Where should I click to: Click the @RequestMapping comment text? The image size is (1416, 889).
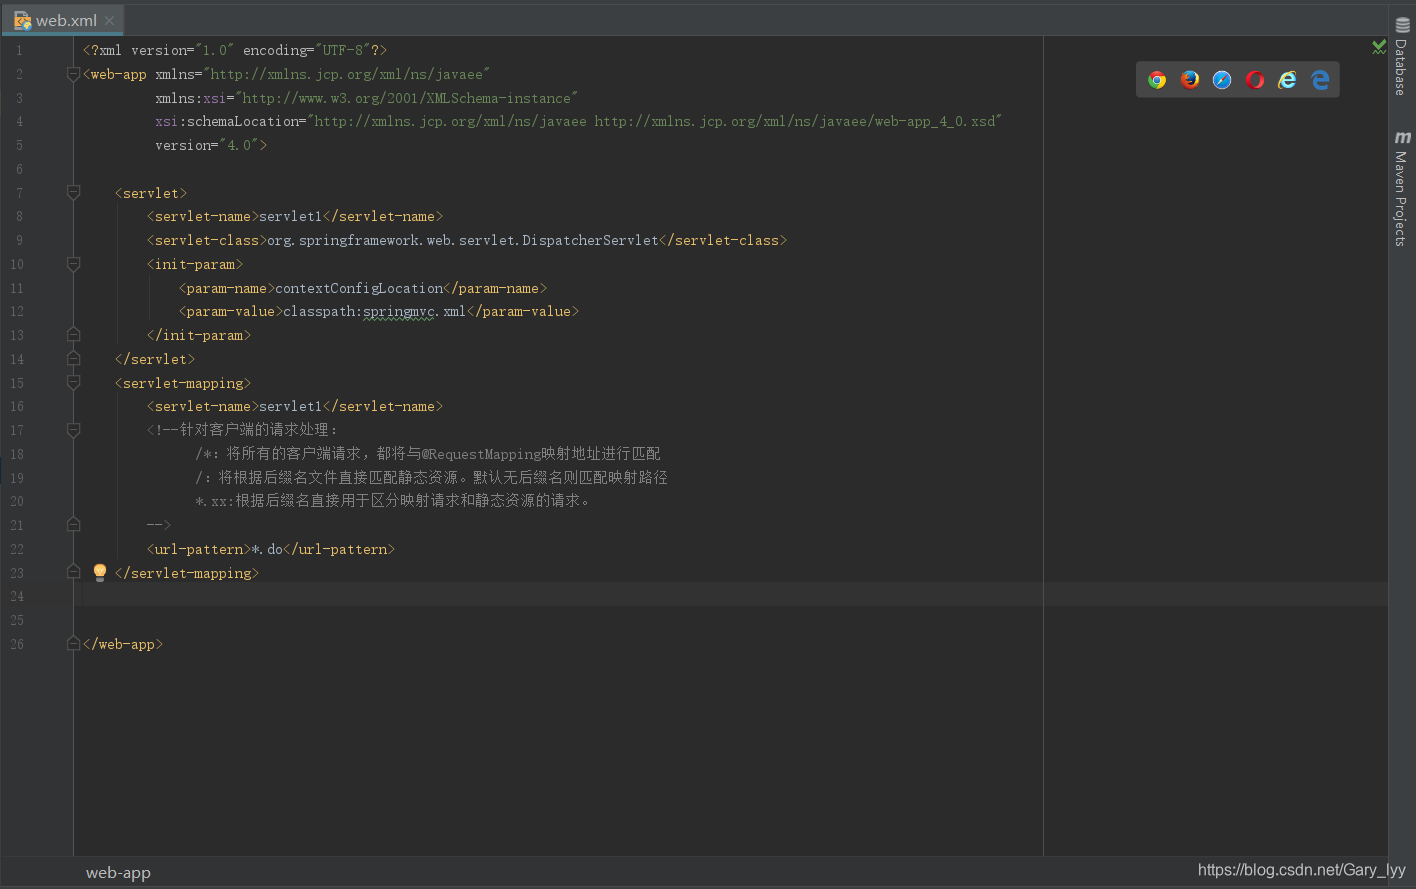tap(481, 454)
